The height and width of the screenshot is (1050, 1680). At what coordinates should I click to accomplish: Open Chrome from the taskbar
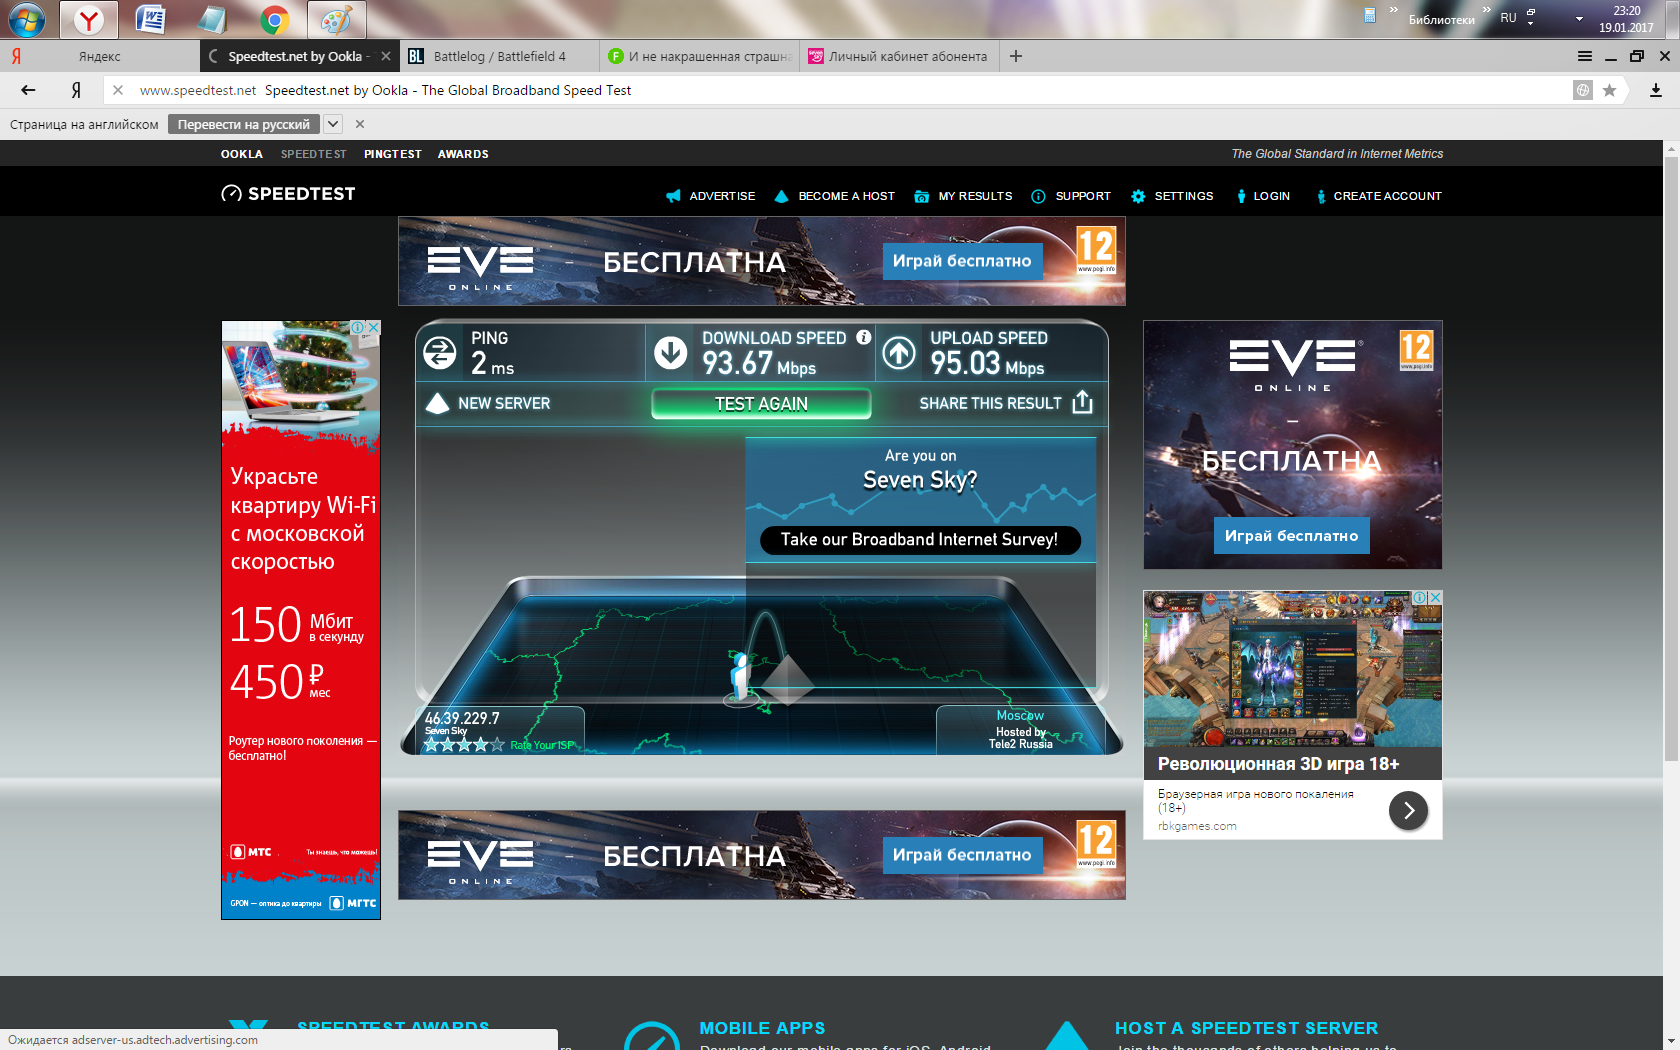pyautogui.click(x=274, y=19)
